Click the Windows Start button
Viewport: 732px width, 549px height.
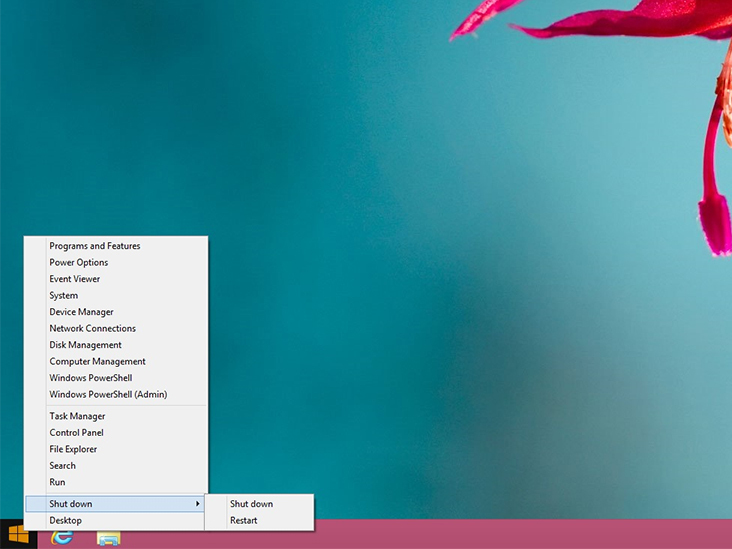click(x=18, y=534)
